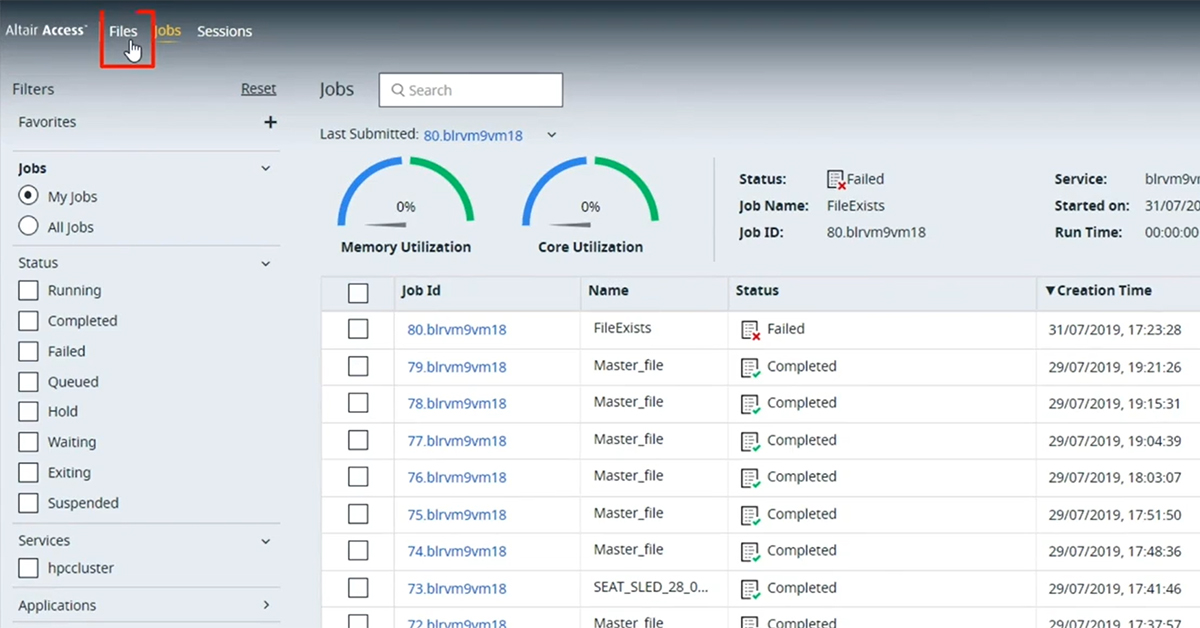Click Completed status icon for job 74
1200x628 pixels.
click(750, 552)
